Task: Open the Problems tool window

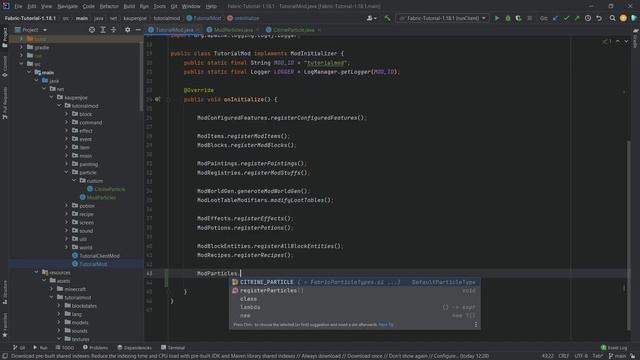Action: [96, 348]
